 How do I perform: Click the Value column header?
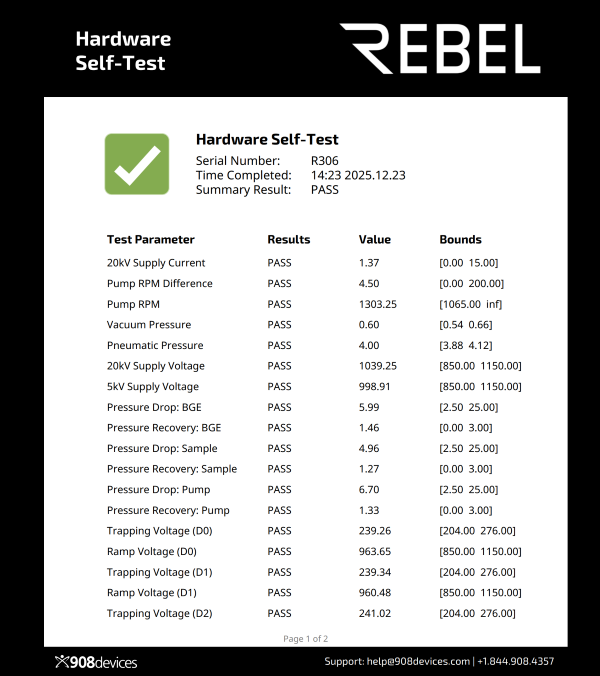click(375, 240)
